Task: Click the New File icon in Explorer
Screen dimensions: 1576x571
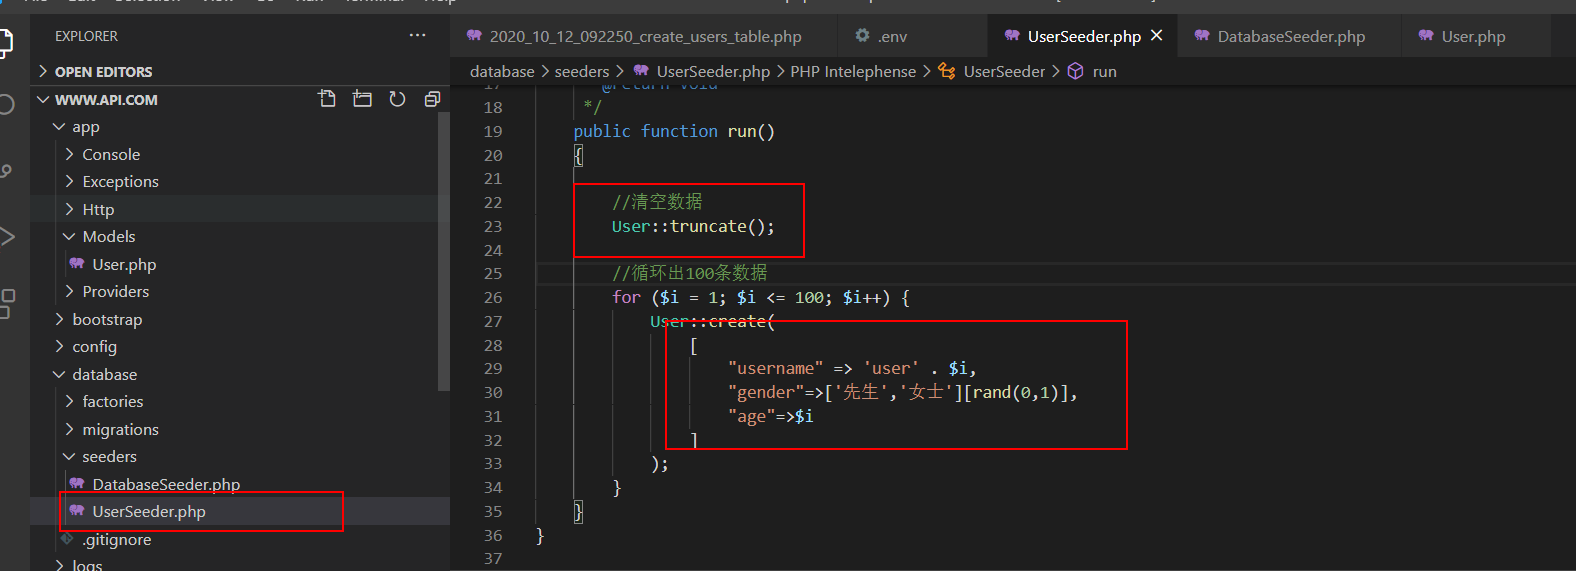Action: point(327,99)
